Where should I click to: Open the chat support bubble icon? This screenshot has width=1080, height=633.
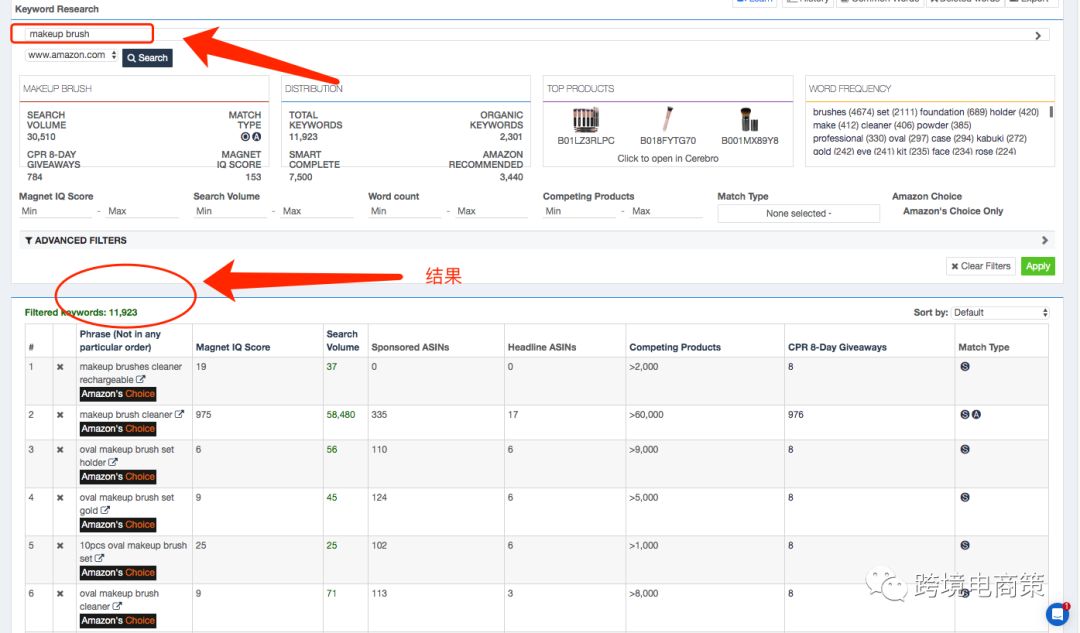click(x=1057, y=614)
